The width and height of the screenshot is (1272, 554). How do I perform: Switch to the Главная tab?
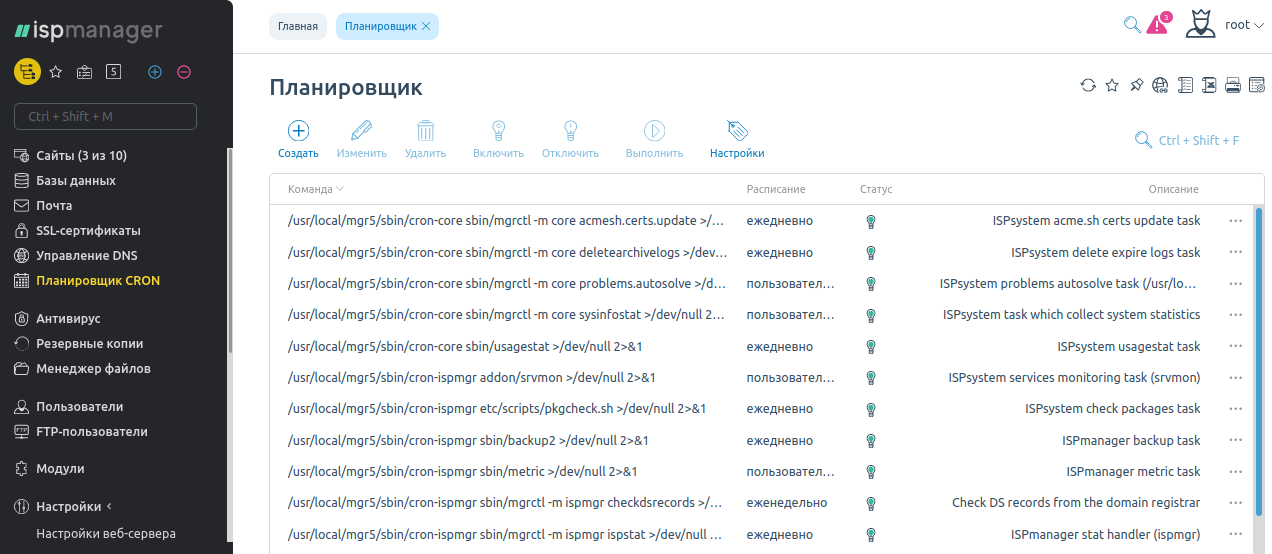pos(298,26)
